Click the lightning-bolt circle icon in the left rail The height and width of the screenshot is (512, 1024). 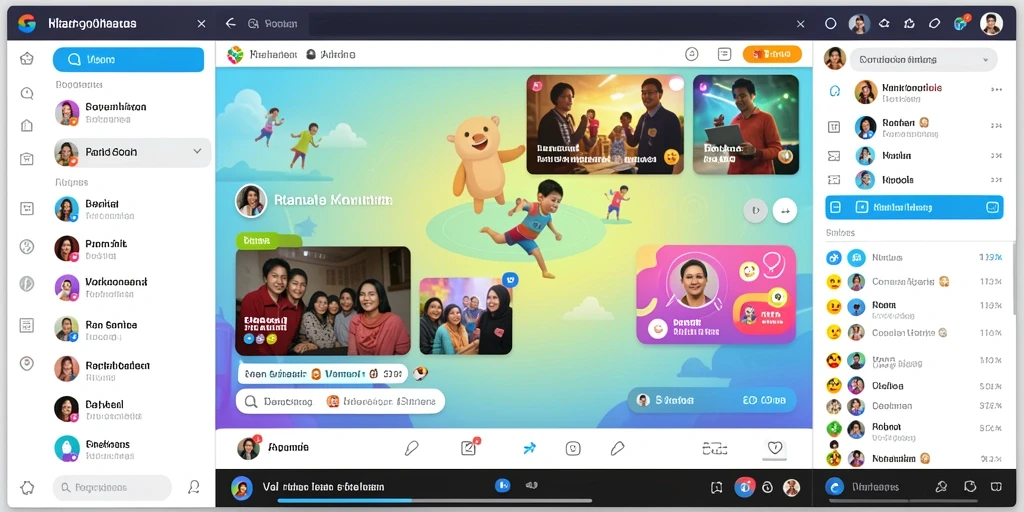click(x=27, y=246)
